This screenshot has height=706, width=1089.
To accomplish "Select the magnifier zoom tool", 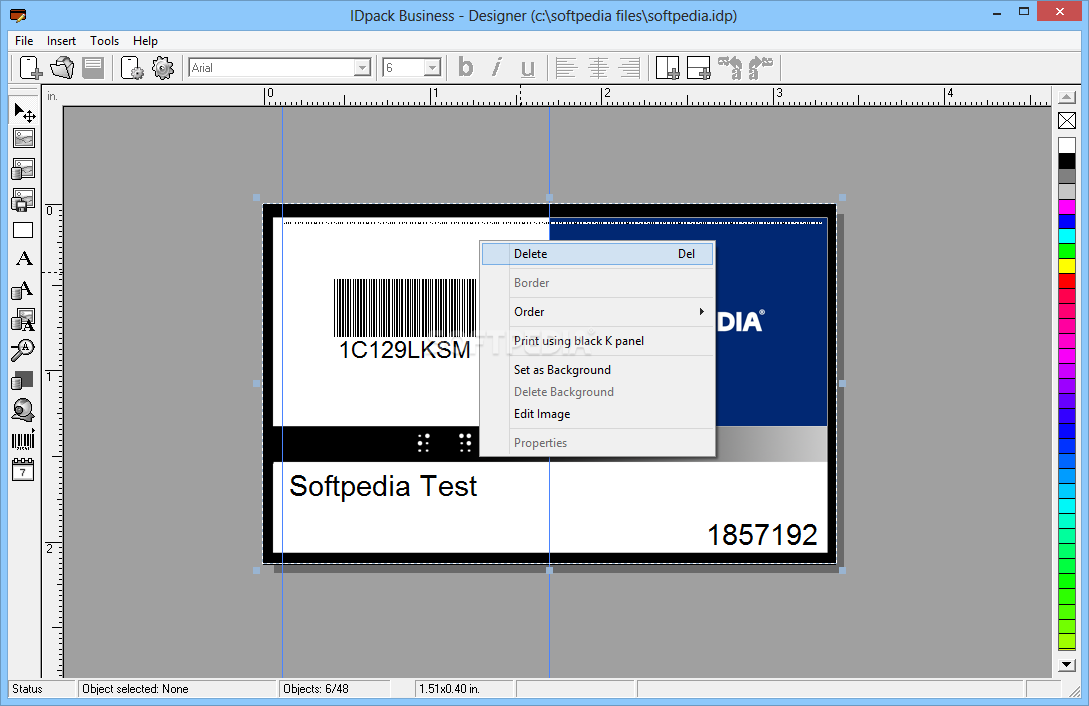I will click(23, 351).
